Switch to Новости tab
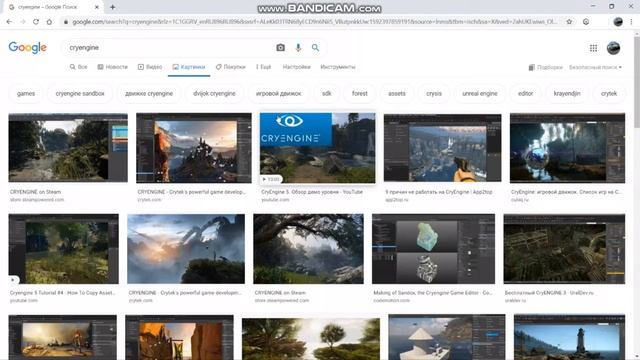Screen dimensions: 640x360 (113, 67)
